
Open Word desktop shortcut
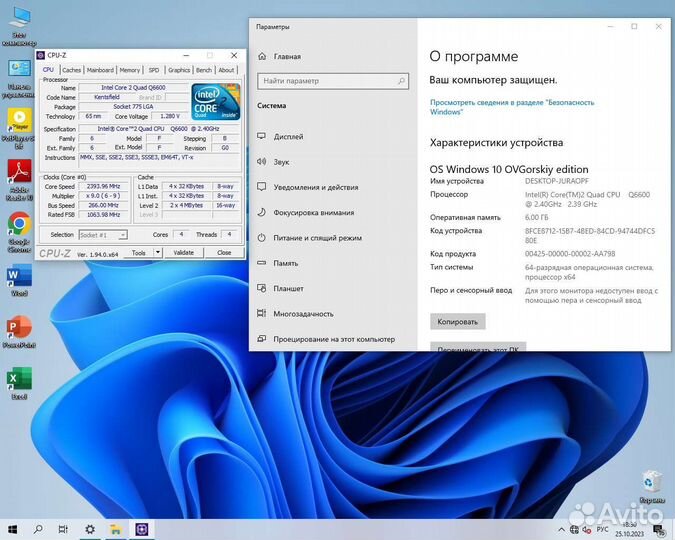tap(19, 281)
